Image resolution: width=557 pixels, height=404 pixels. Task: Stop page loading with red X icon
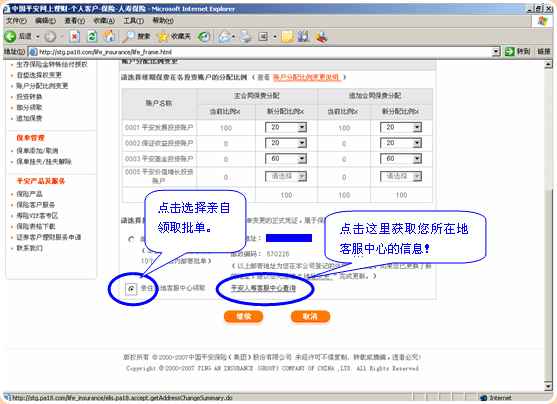[x=75, y=36]
